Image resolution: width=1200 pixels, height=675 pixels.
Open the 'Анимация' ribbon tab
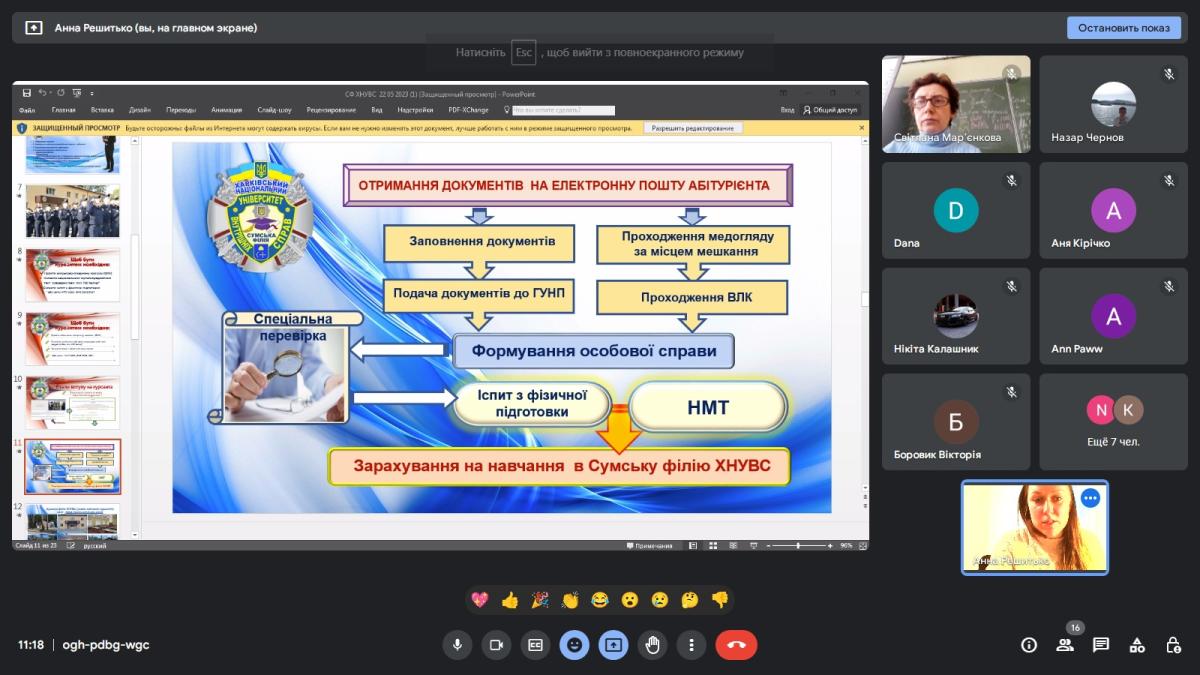[x=226, y=110]
